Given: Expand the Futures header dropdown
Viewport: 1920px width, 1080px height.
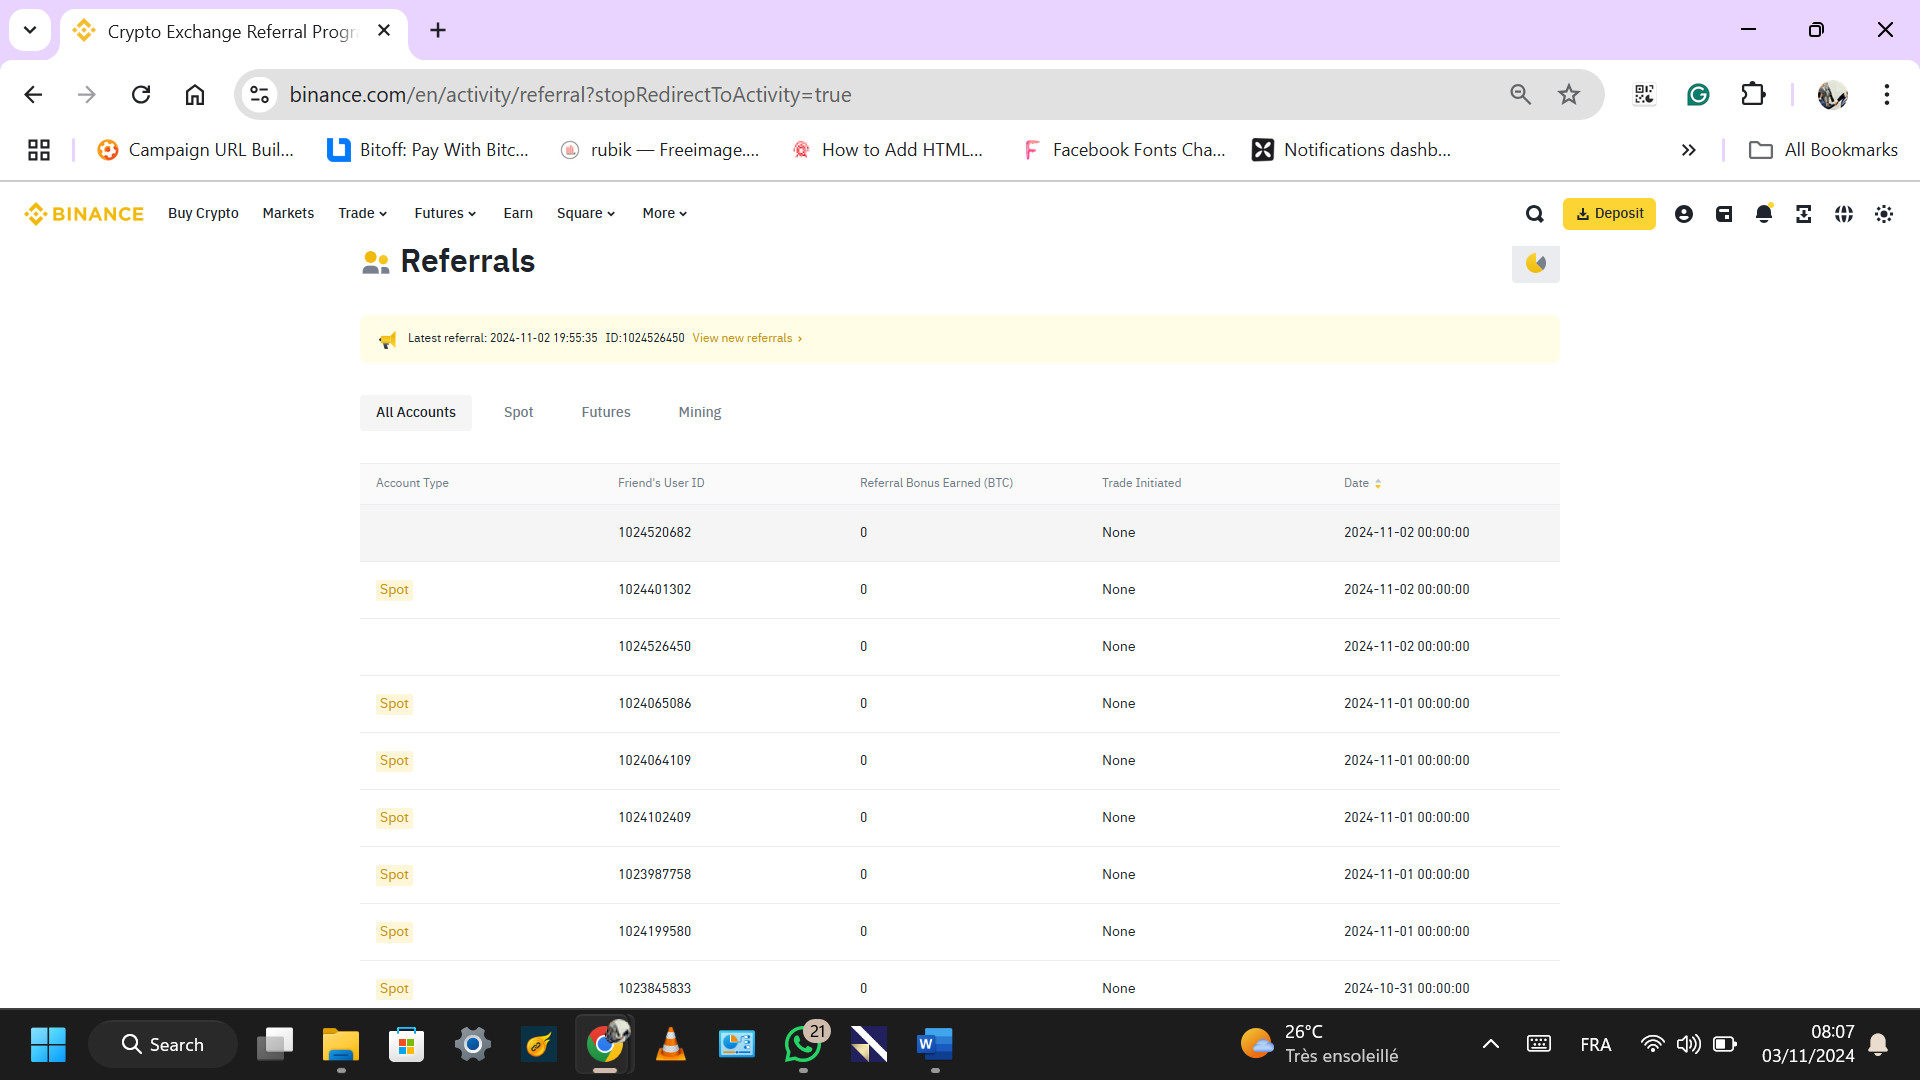Looking at the screenshot, I should [445, 214].
